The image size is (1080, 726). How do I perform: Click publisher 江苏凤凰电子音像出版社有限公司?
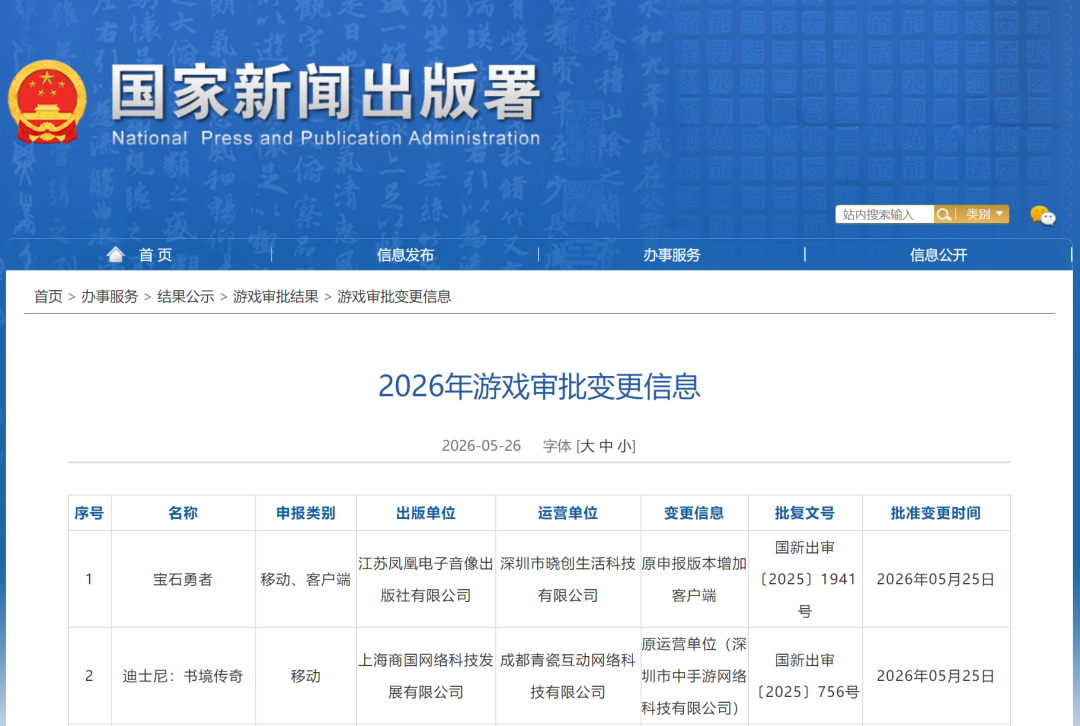426,580
